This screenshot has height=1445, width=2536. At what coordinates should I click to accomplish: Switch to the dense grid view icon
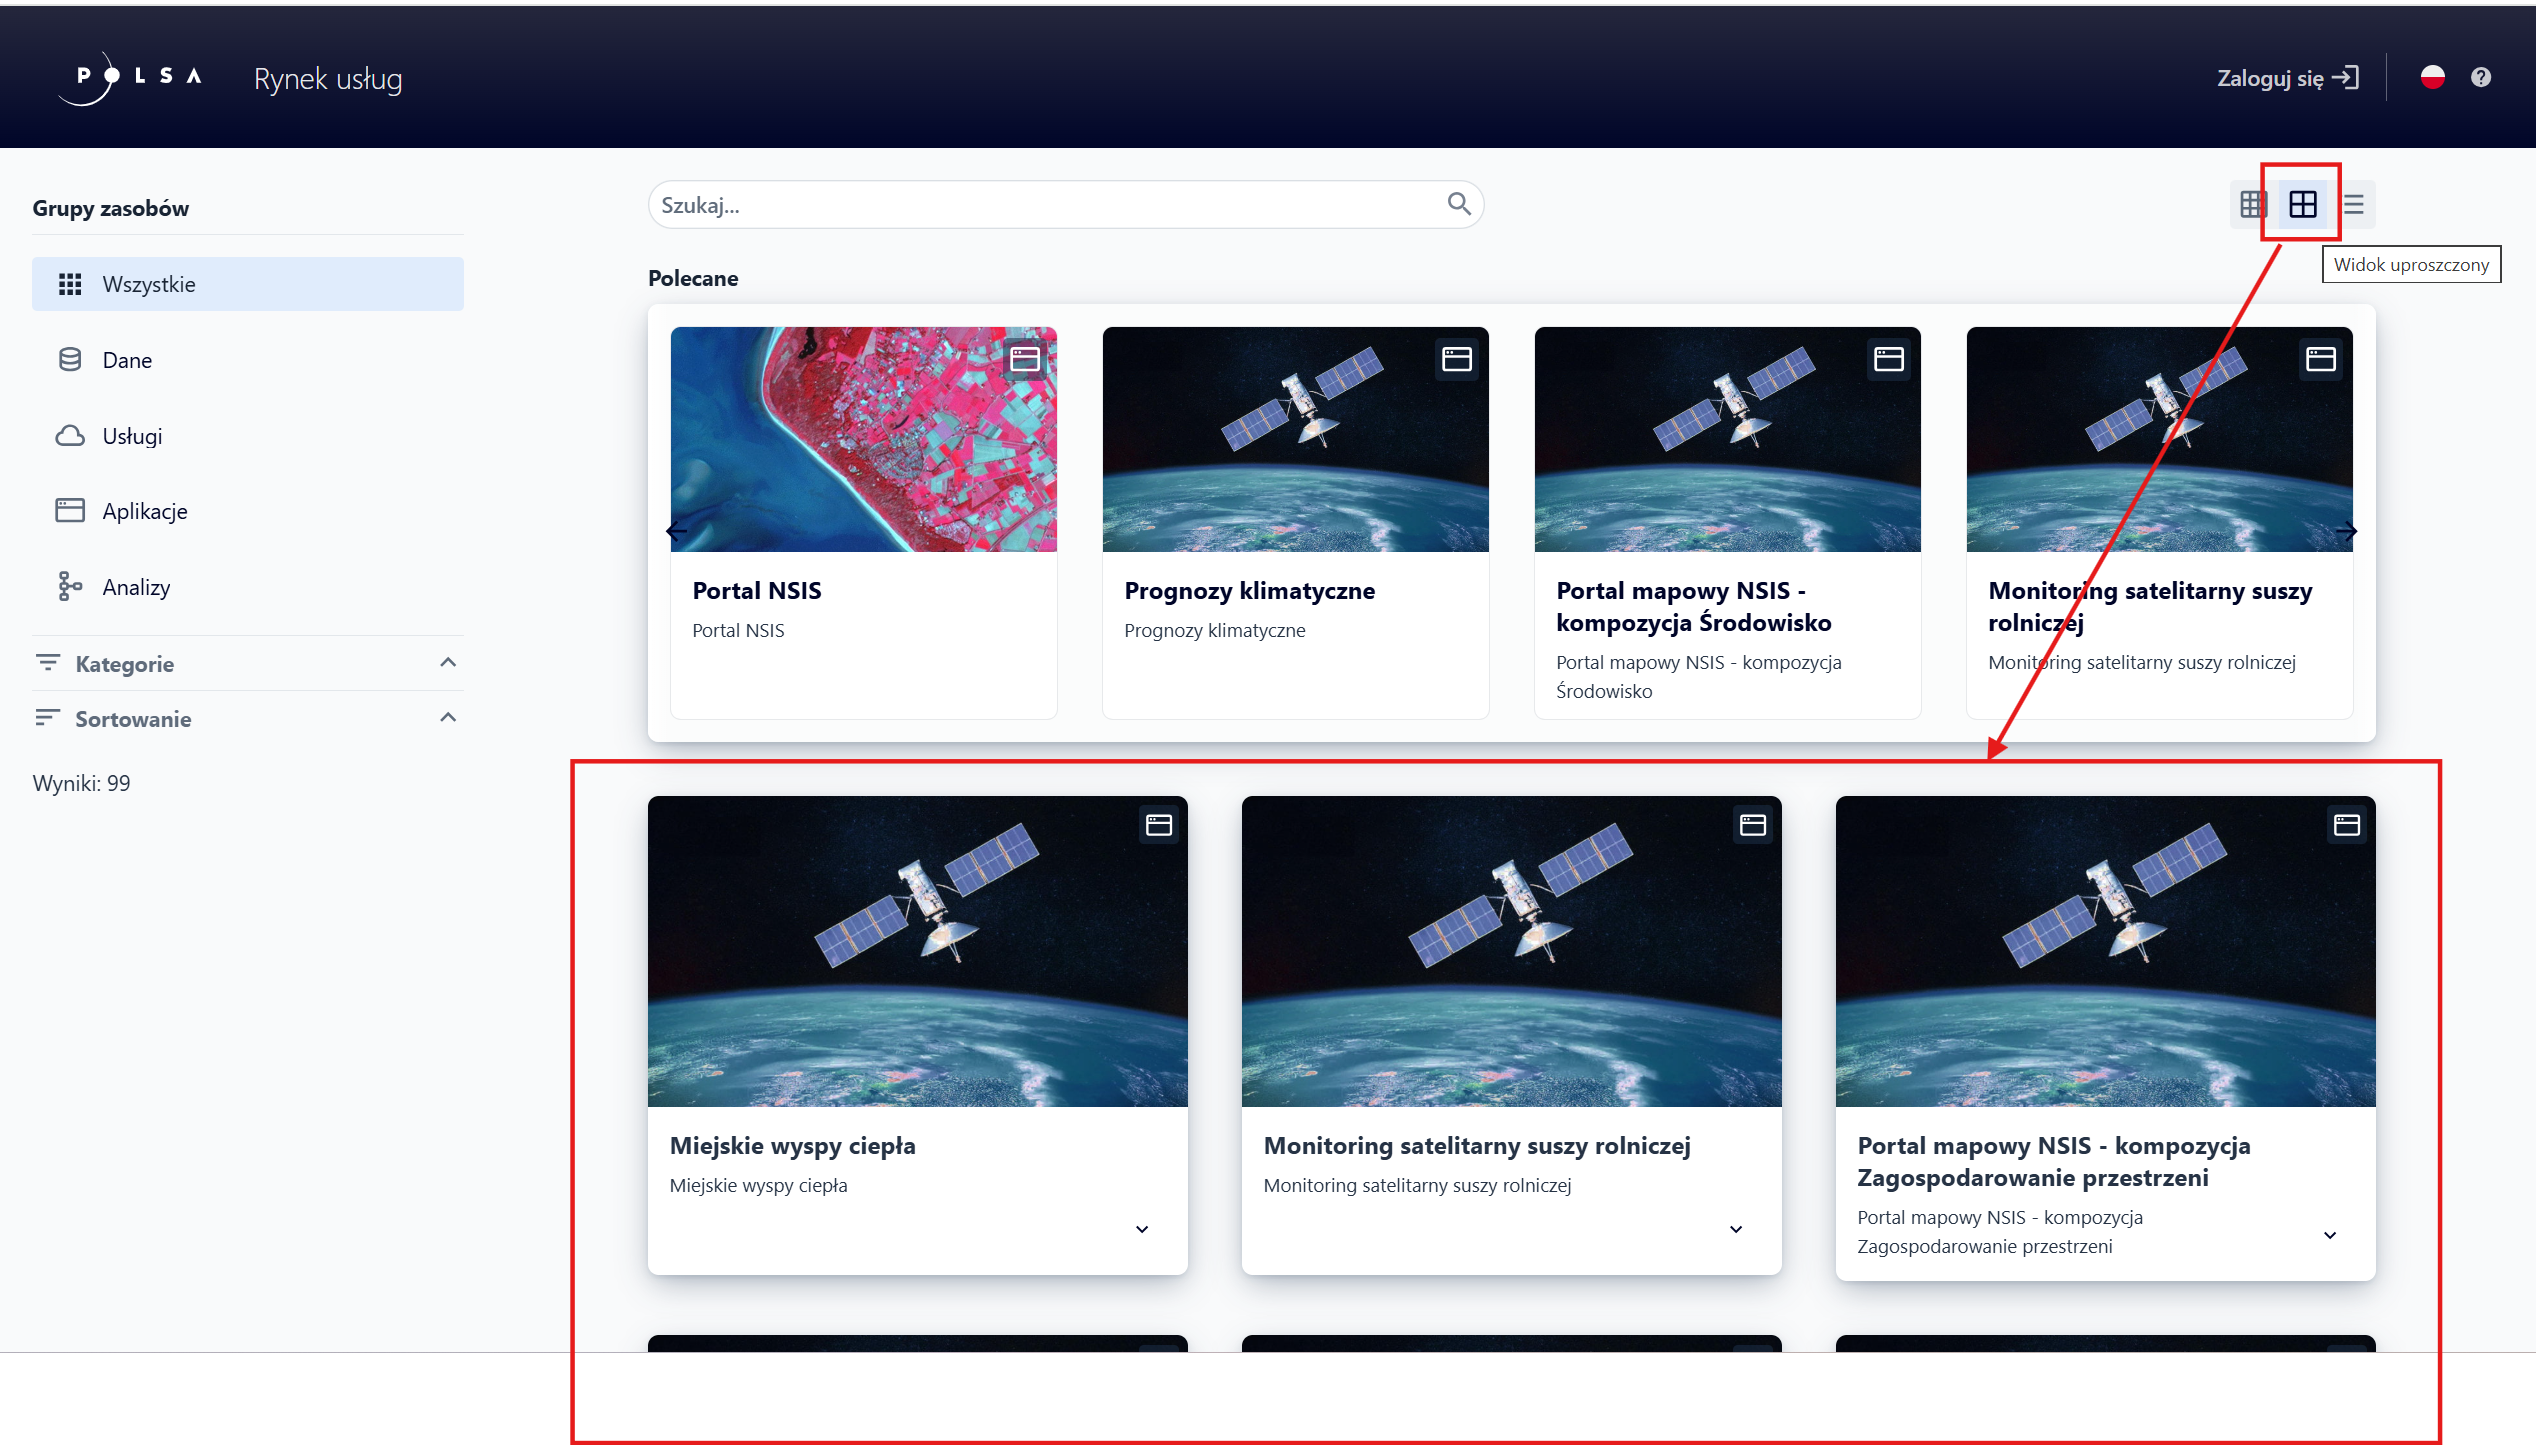[2252, 205]
